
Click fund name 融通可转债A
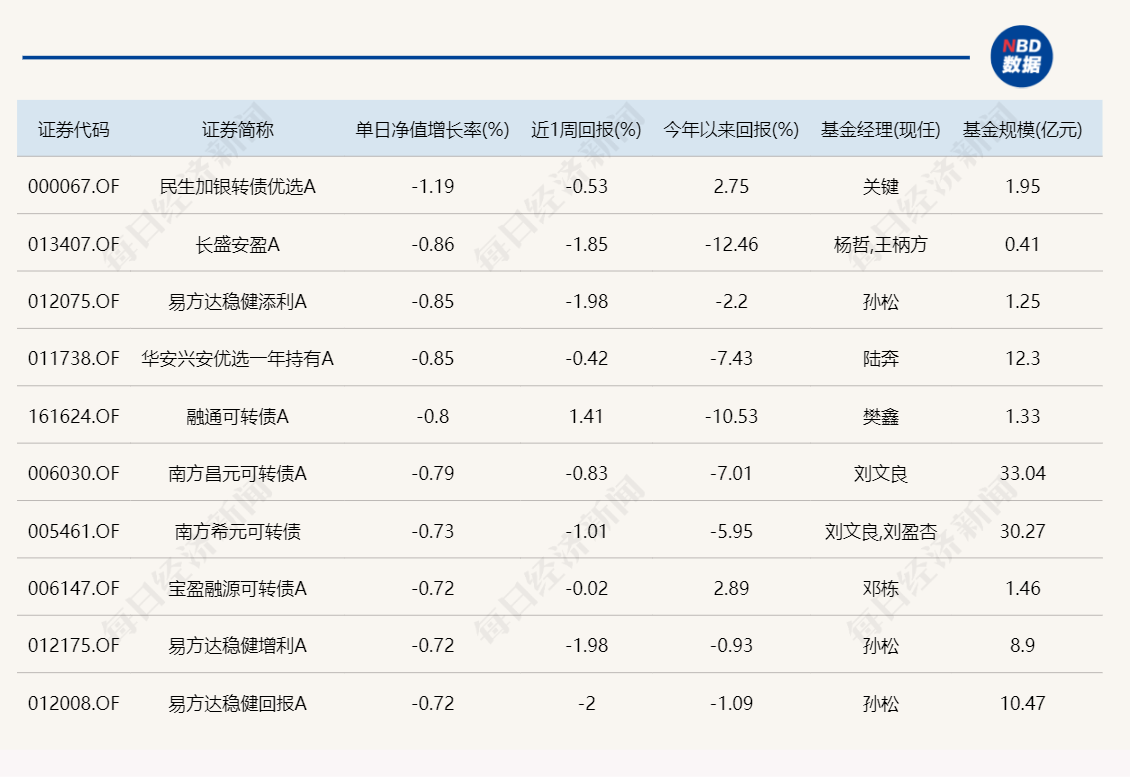237,417
